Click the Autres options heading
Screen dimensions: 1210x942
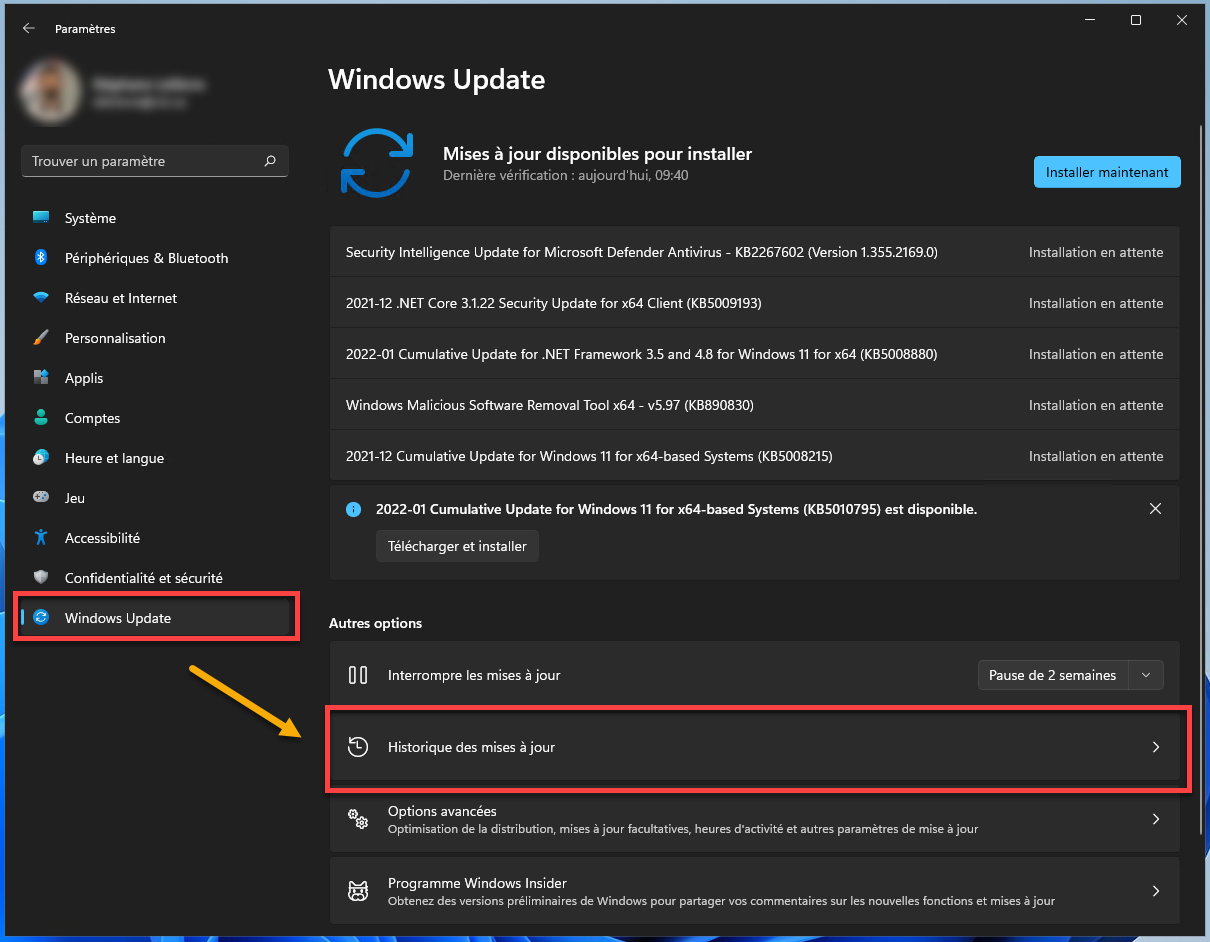pyautogui.click(x=375, y=623)
